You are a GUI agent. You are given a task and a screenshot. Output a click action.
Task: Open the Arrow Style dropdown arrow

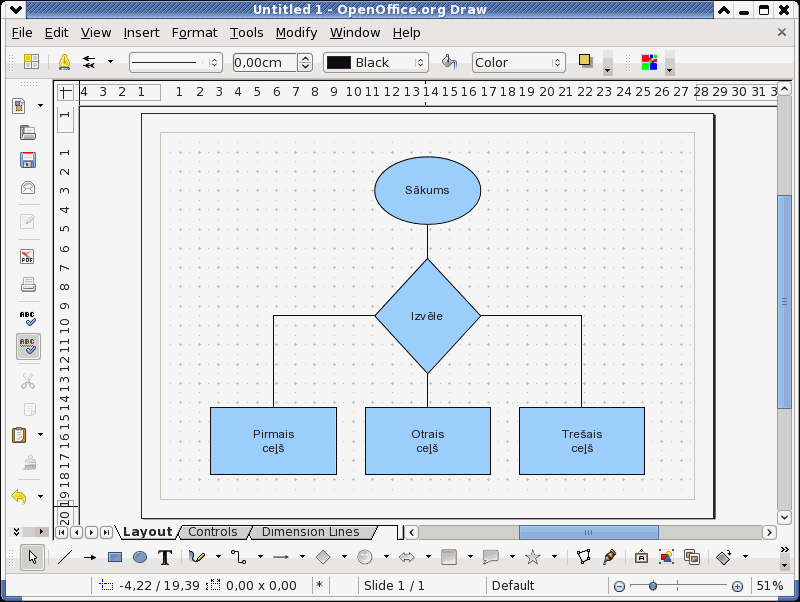[x=110, y=62]
